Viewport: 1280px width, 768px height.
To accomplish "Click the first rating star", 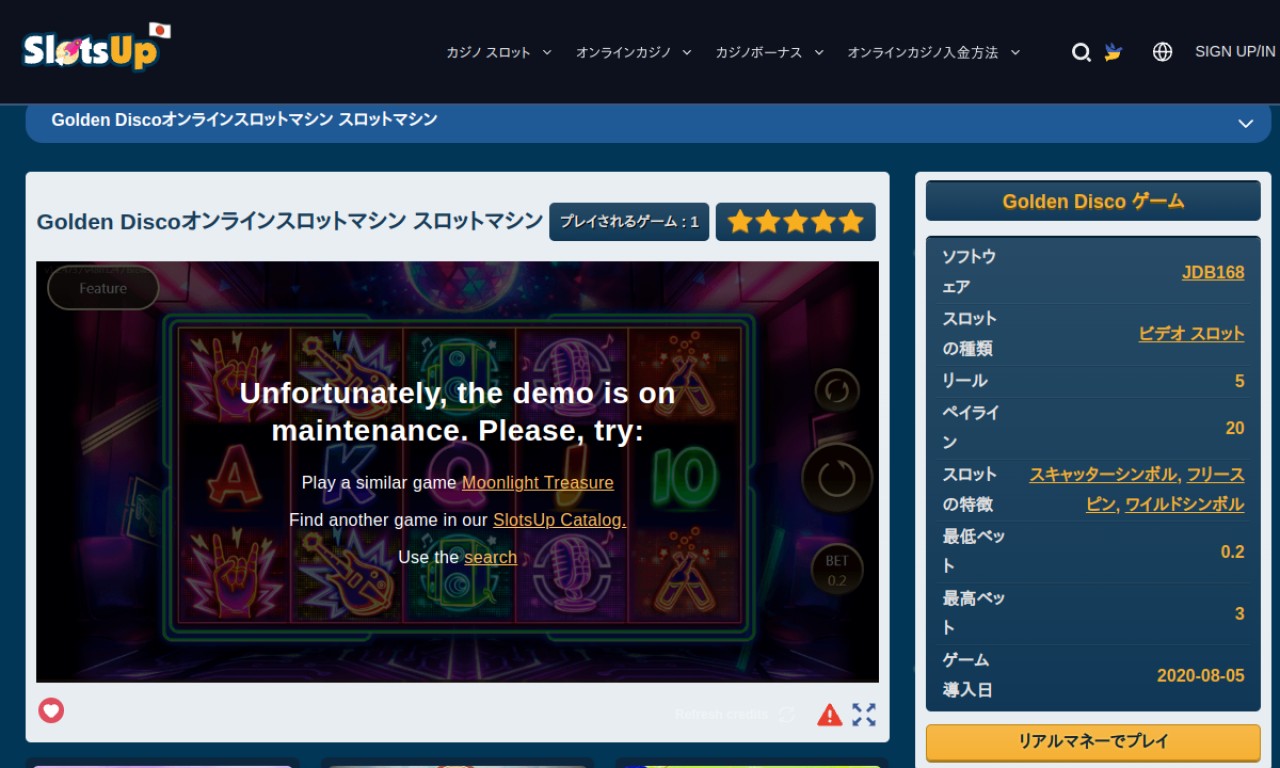I will click(740, 222).
